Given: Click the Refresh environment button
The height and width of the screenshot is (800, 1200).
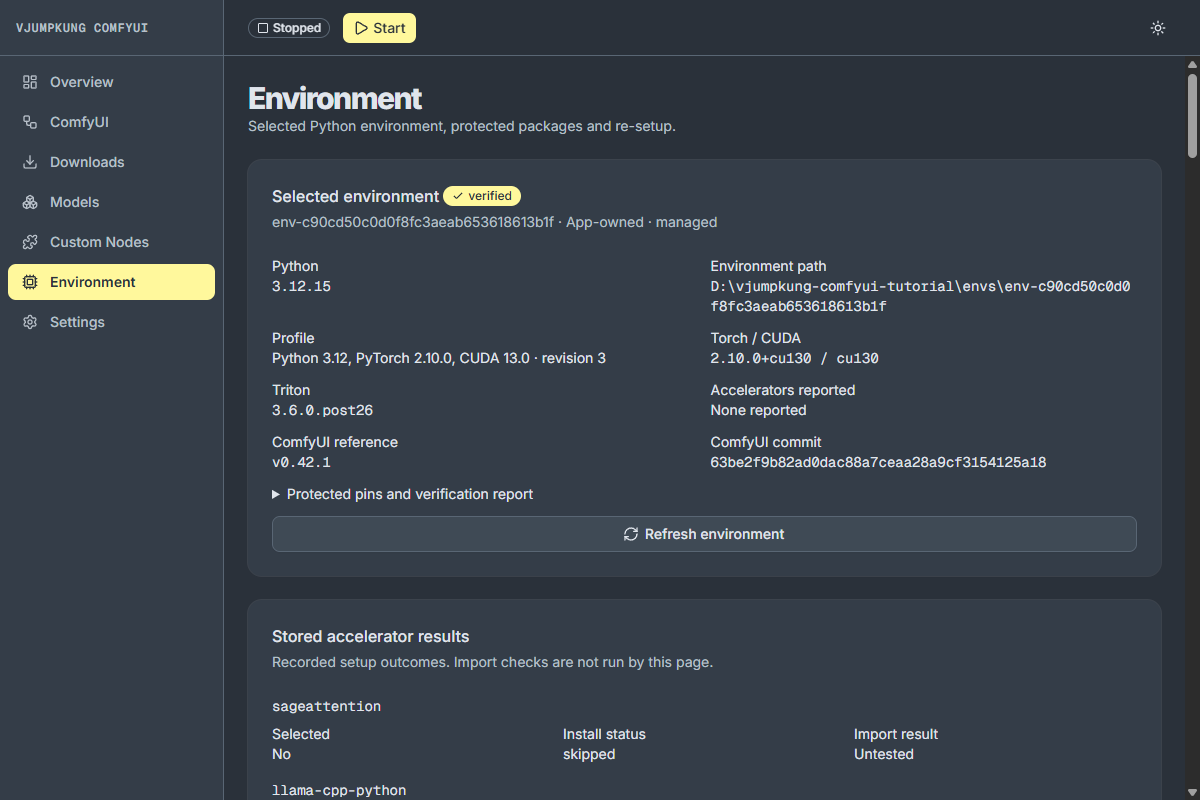Looking at the screenshot, I should pyautogui.click(x=704, y=534).
